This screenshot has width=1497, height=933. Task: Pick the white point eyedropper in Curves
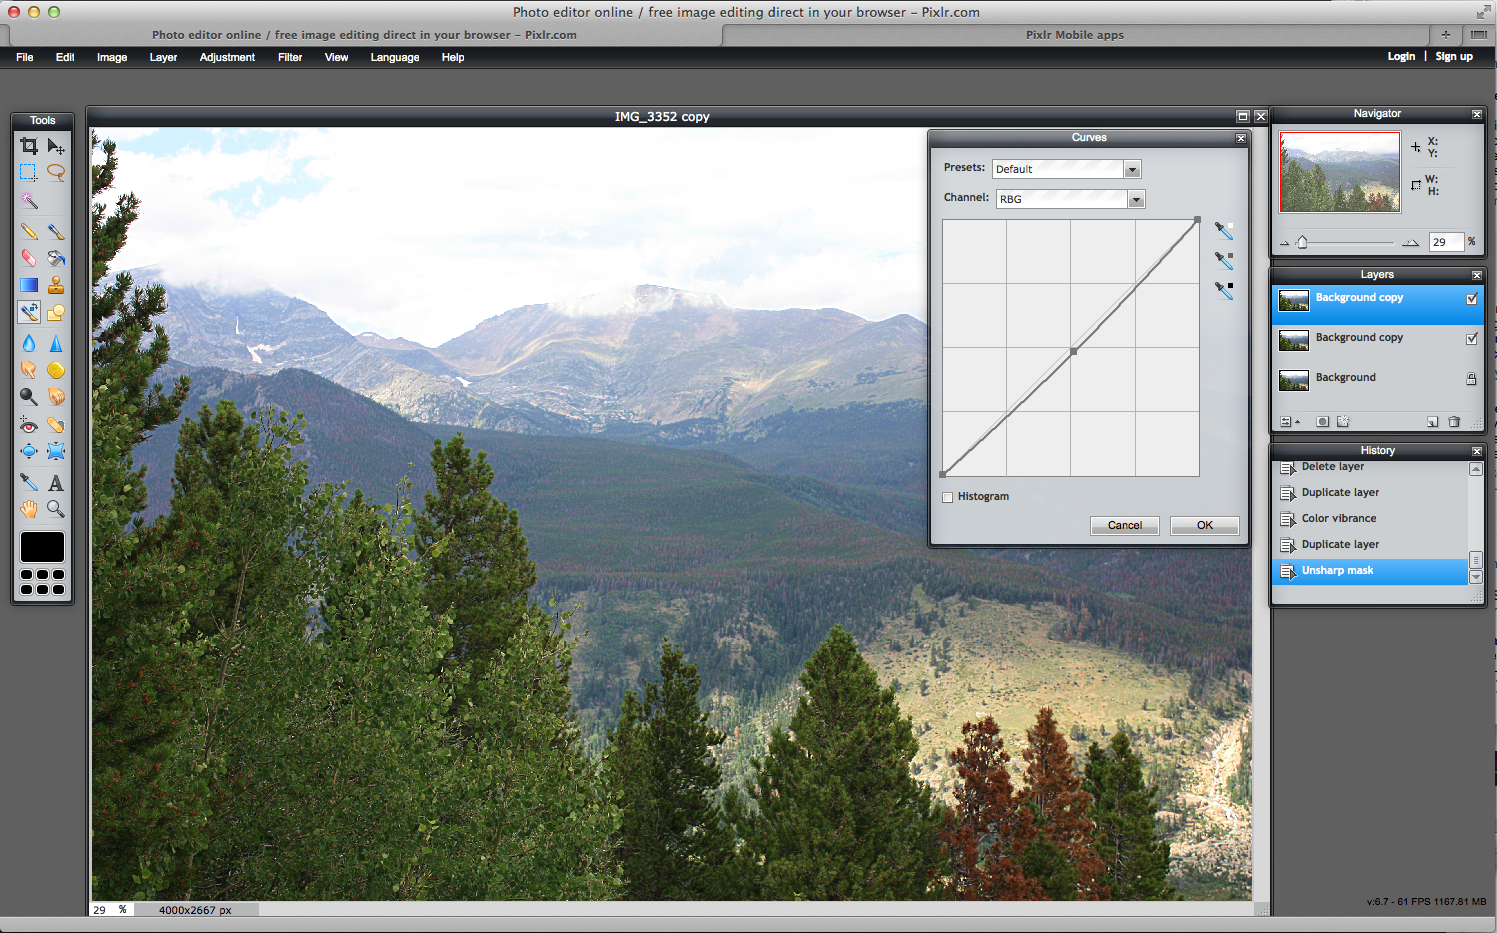coord(1224,230)
